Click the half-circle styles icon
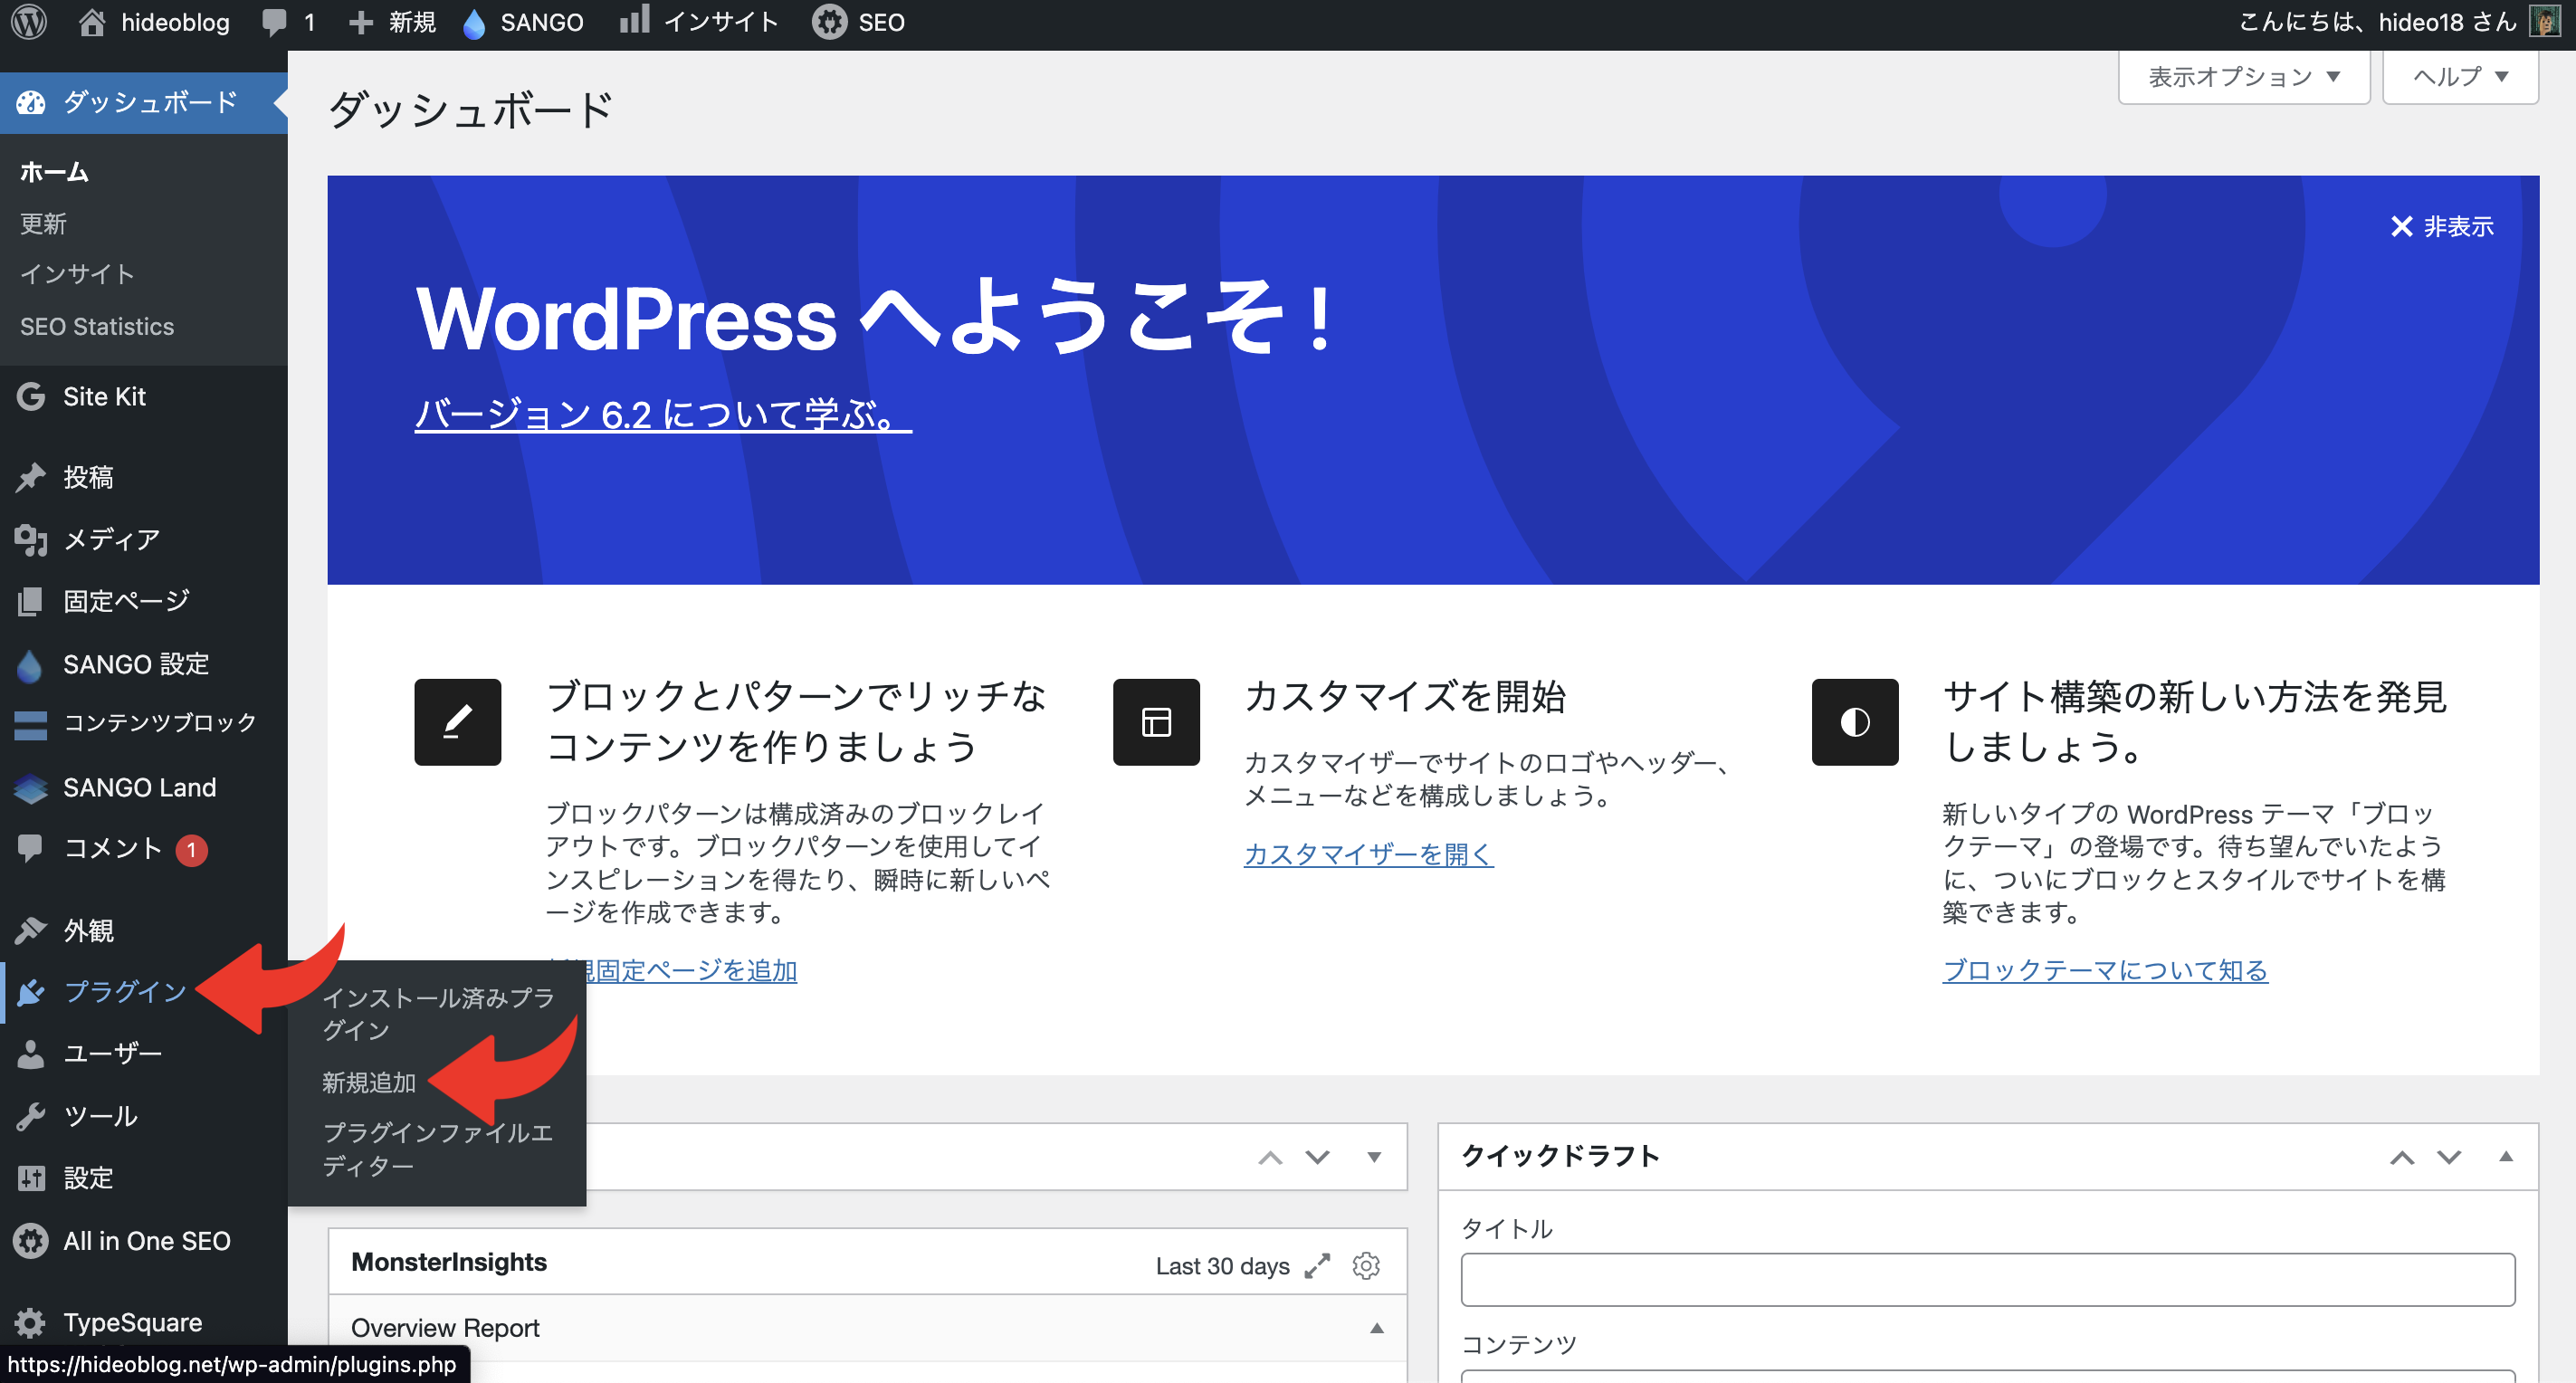This screenshot has width=2576, height=1383. pyautogui.click(x=1855, y=722)
